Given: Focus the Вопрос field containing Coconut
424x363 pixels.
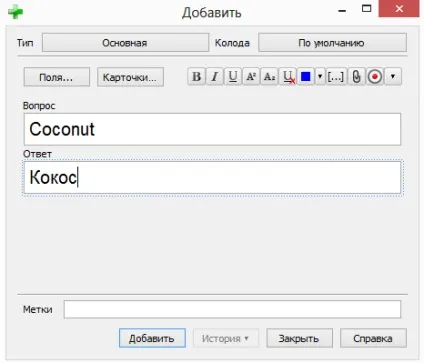Looking at the screenshot, I should click(212, 129).
